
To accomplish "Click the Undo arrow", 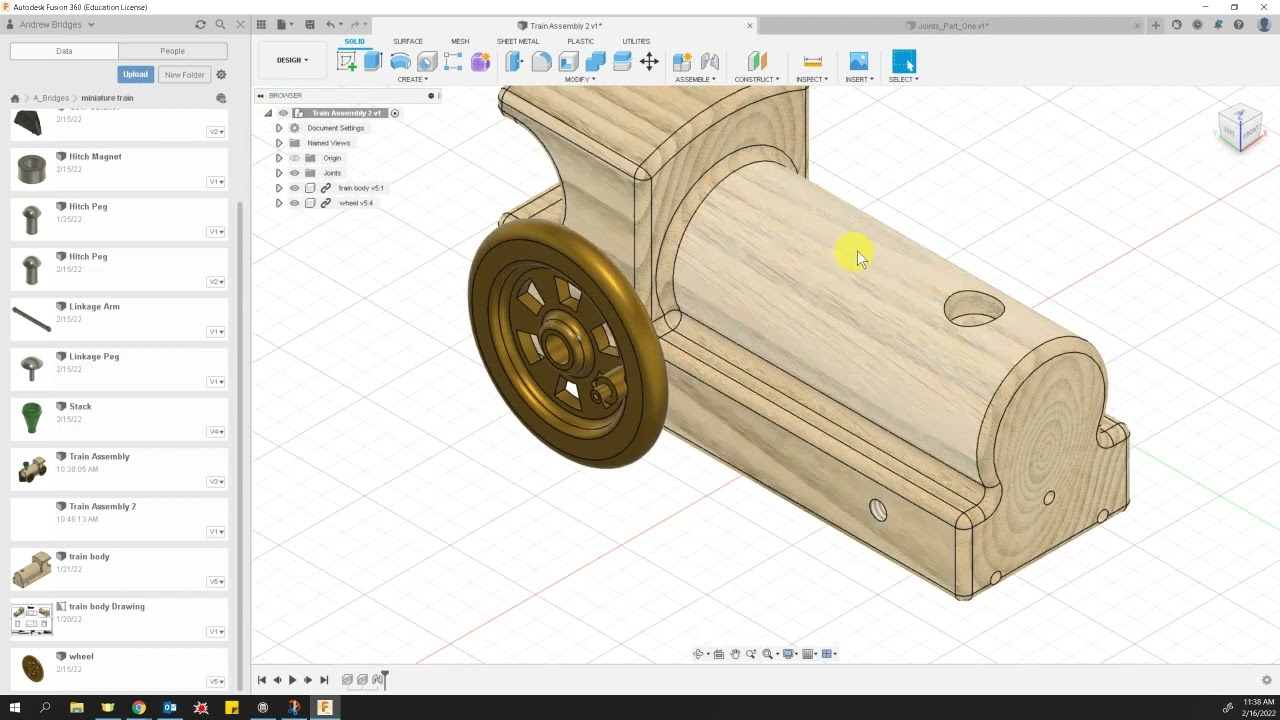I will pos(330,25).
